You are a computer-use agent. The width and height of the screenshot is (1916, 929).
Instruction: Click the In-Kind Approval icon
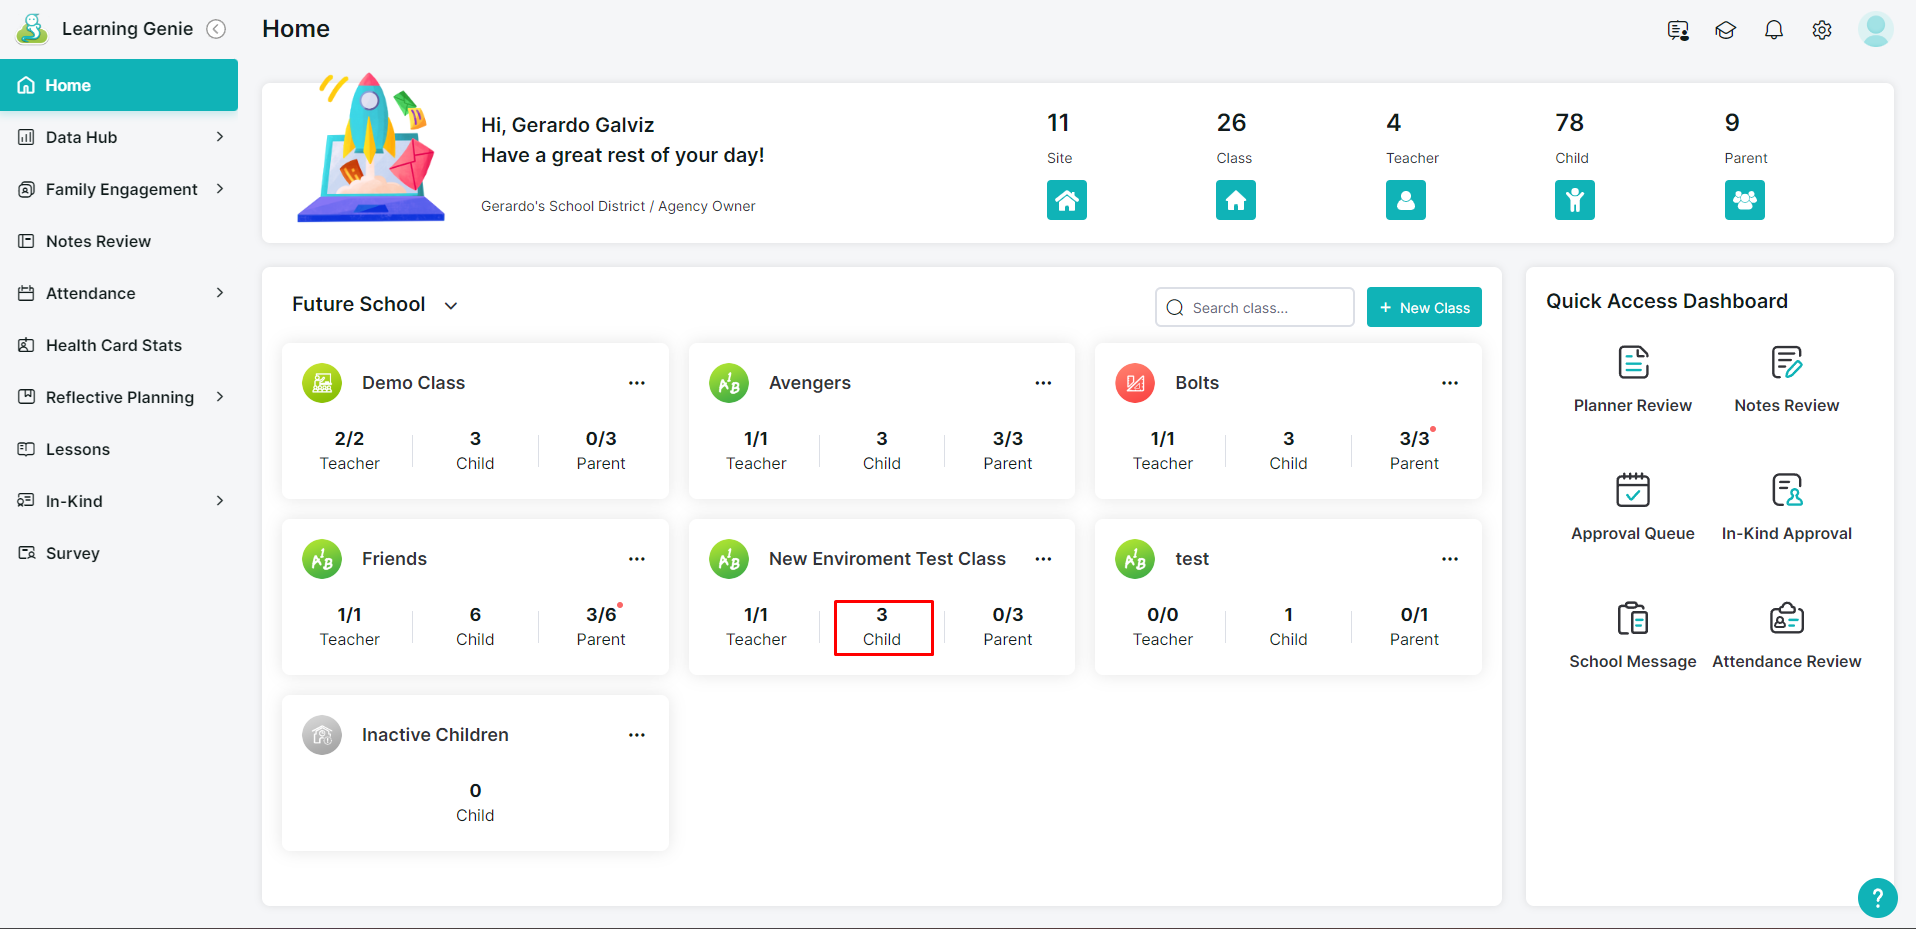pos(1786,491)
